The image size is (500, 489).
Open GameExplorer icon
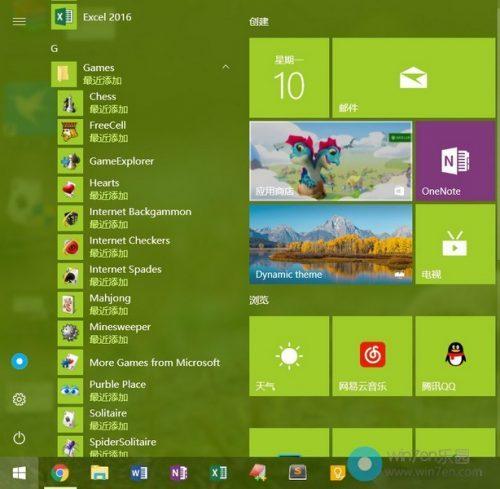pos(70,161)
